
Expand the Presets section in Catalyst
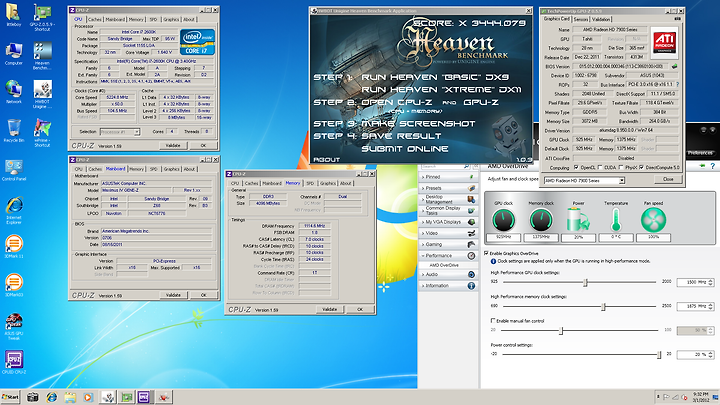tap(448, 188)
